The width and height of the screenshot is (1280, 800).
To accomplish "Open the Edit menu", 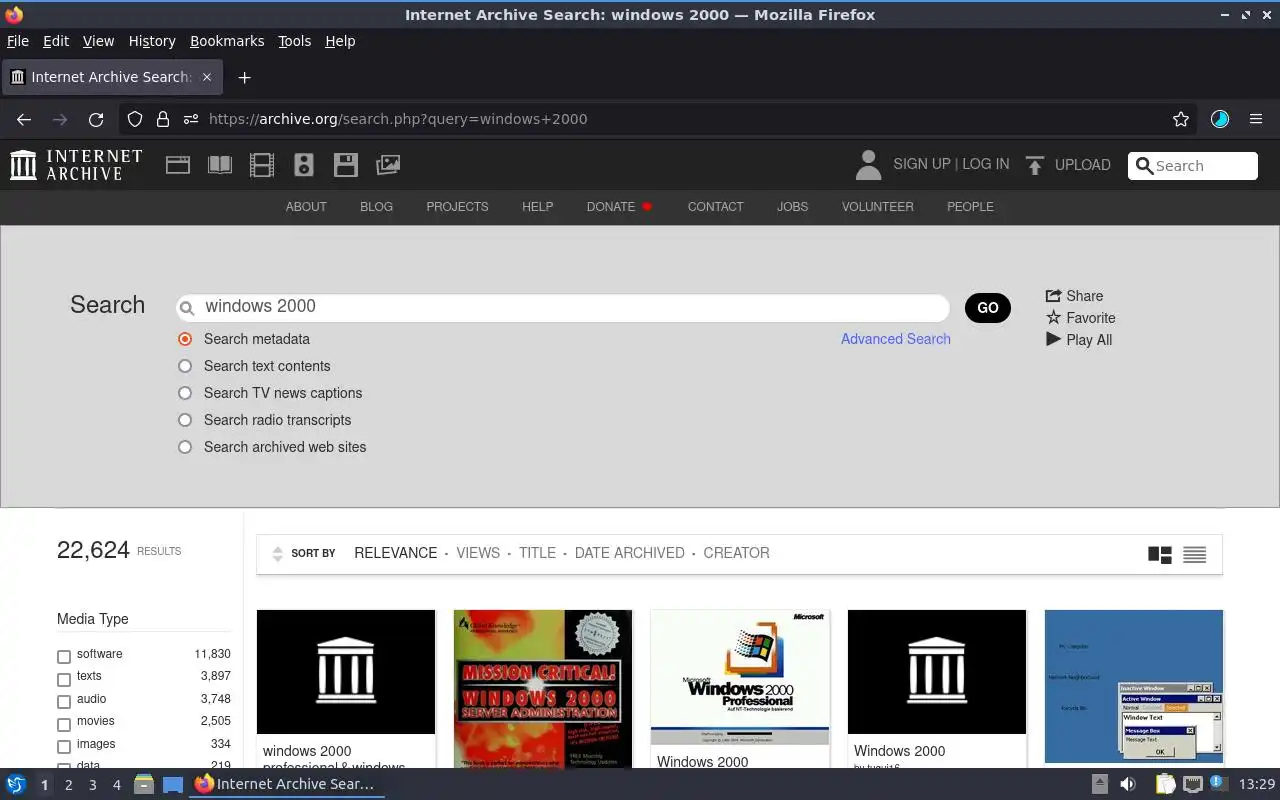I will click(56, 41).
